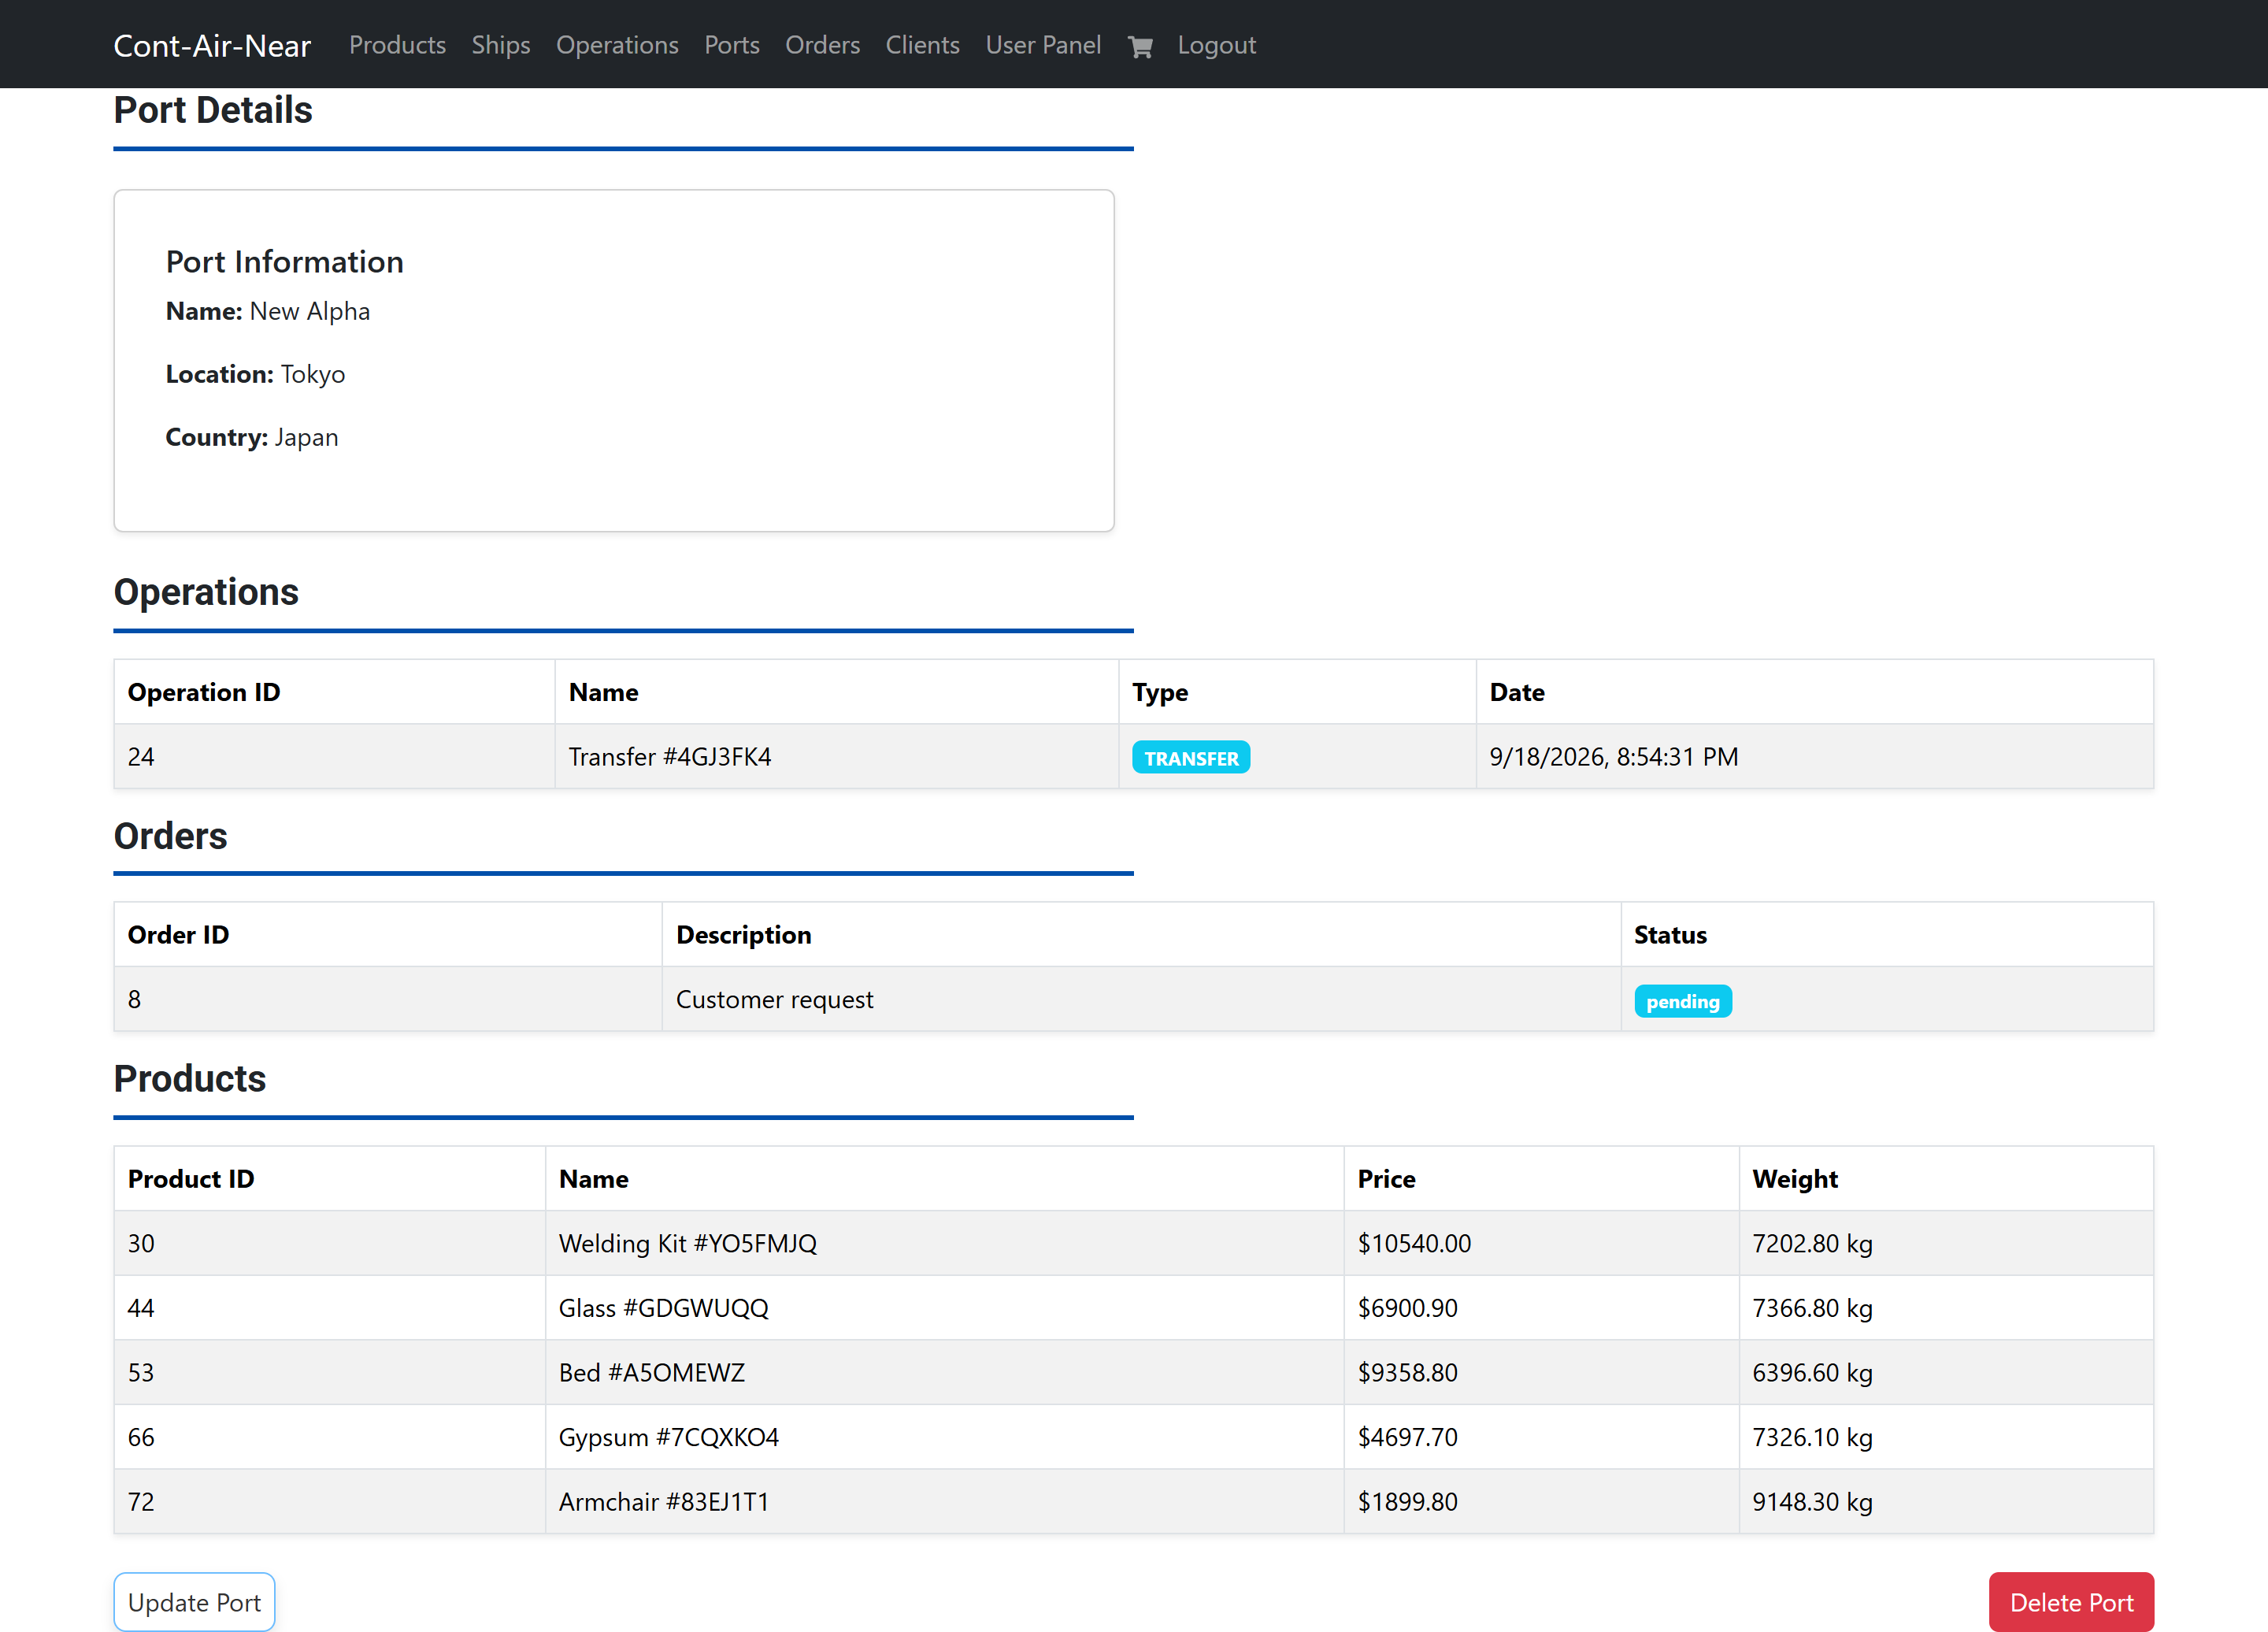2268x1632 pixels.
Task: Select product Gypsum #7CQXKO4
Action: [669, 1437]
